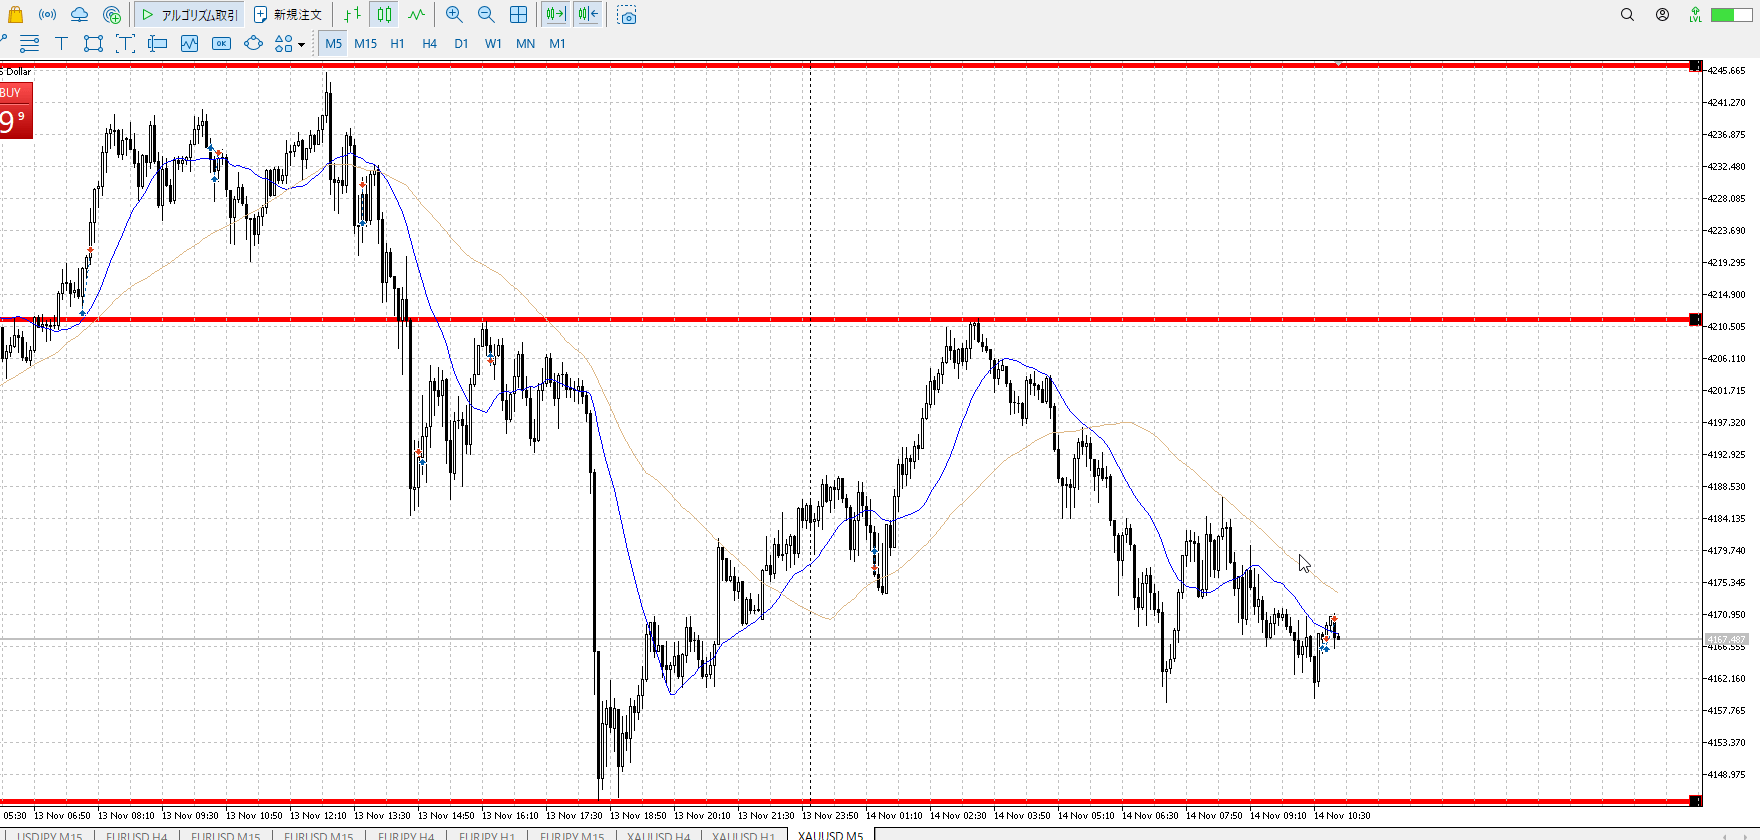Screen dimensions: 1760x840
Task: Toggle chart auto scroll to latest bar
Action: [555, 15]
